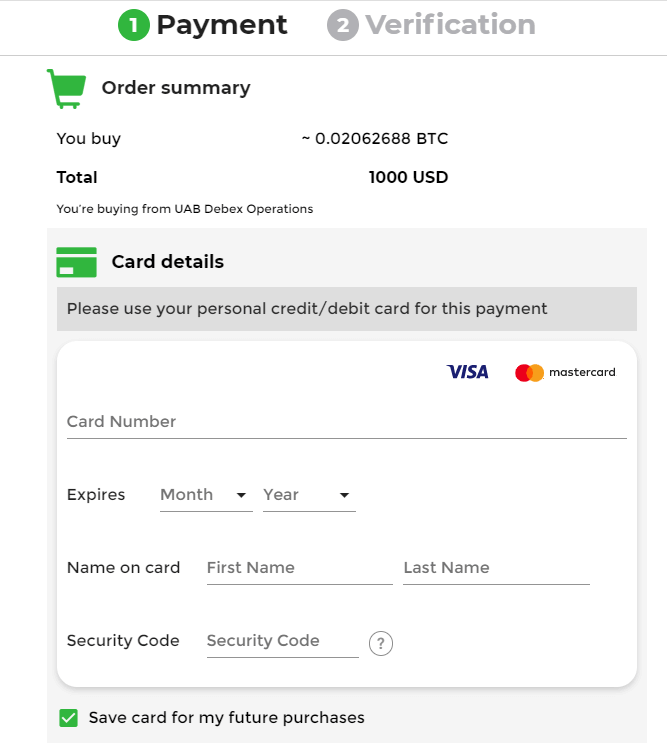This screenshot has width=667, height=743.
Task: Click the green shopping cart icon
Action: click(x=64, y=88)
